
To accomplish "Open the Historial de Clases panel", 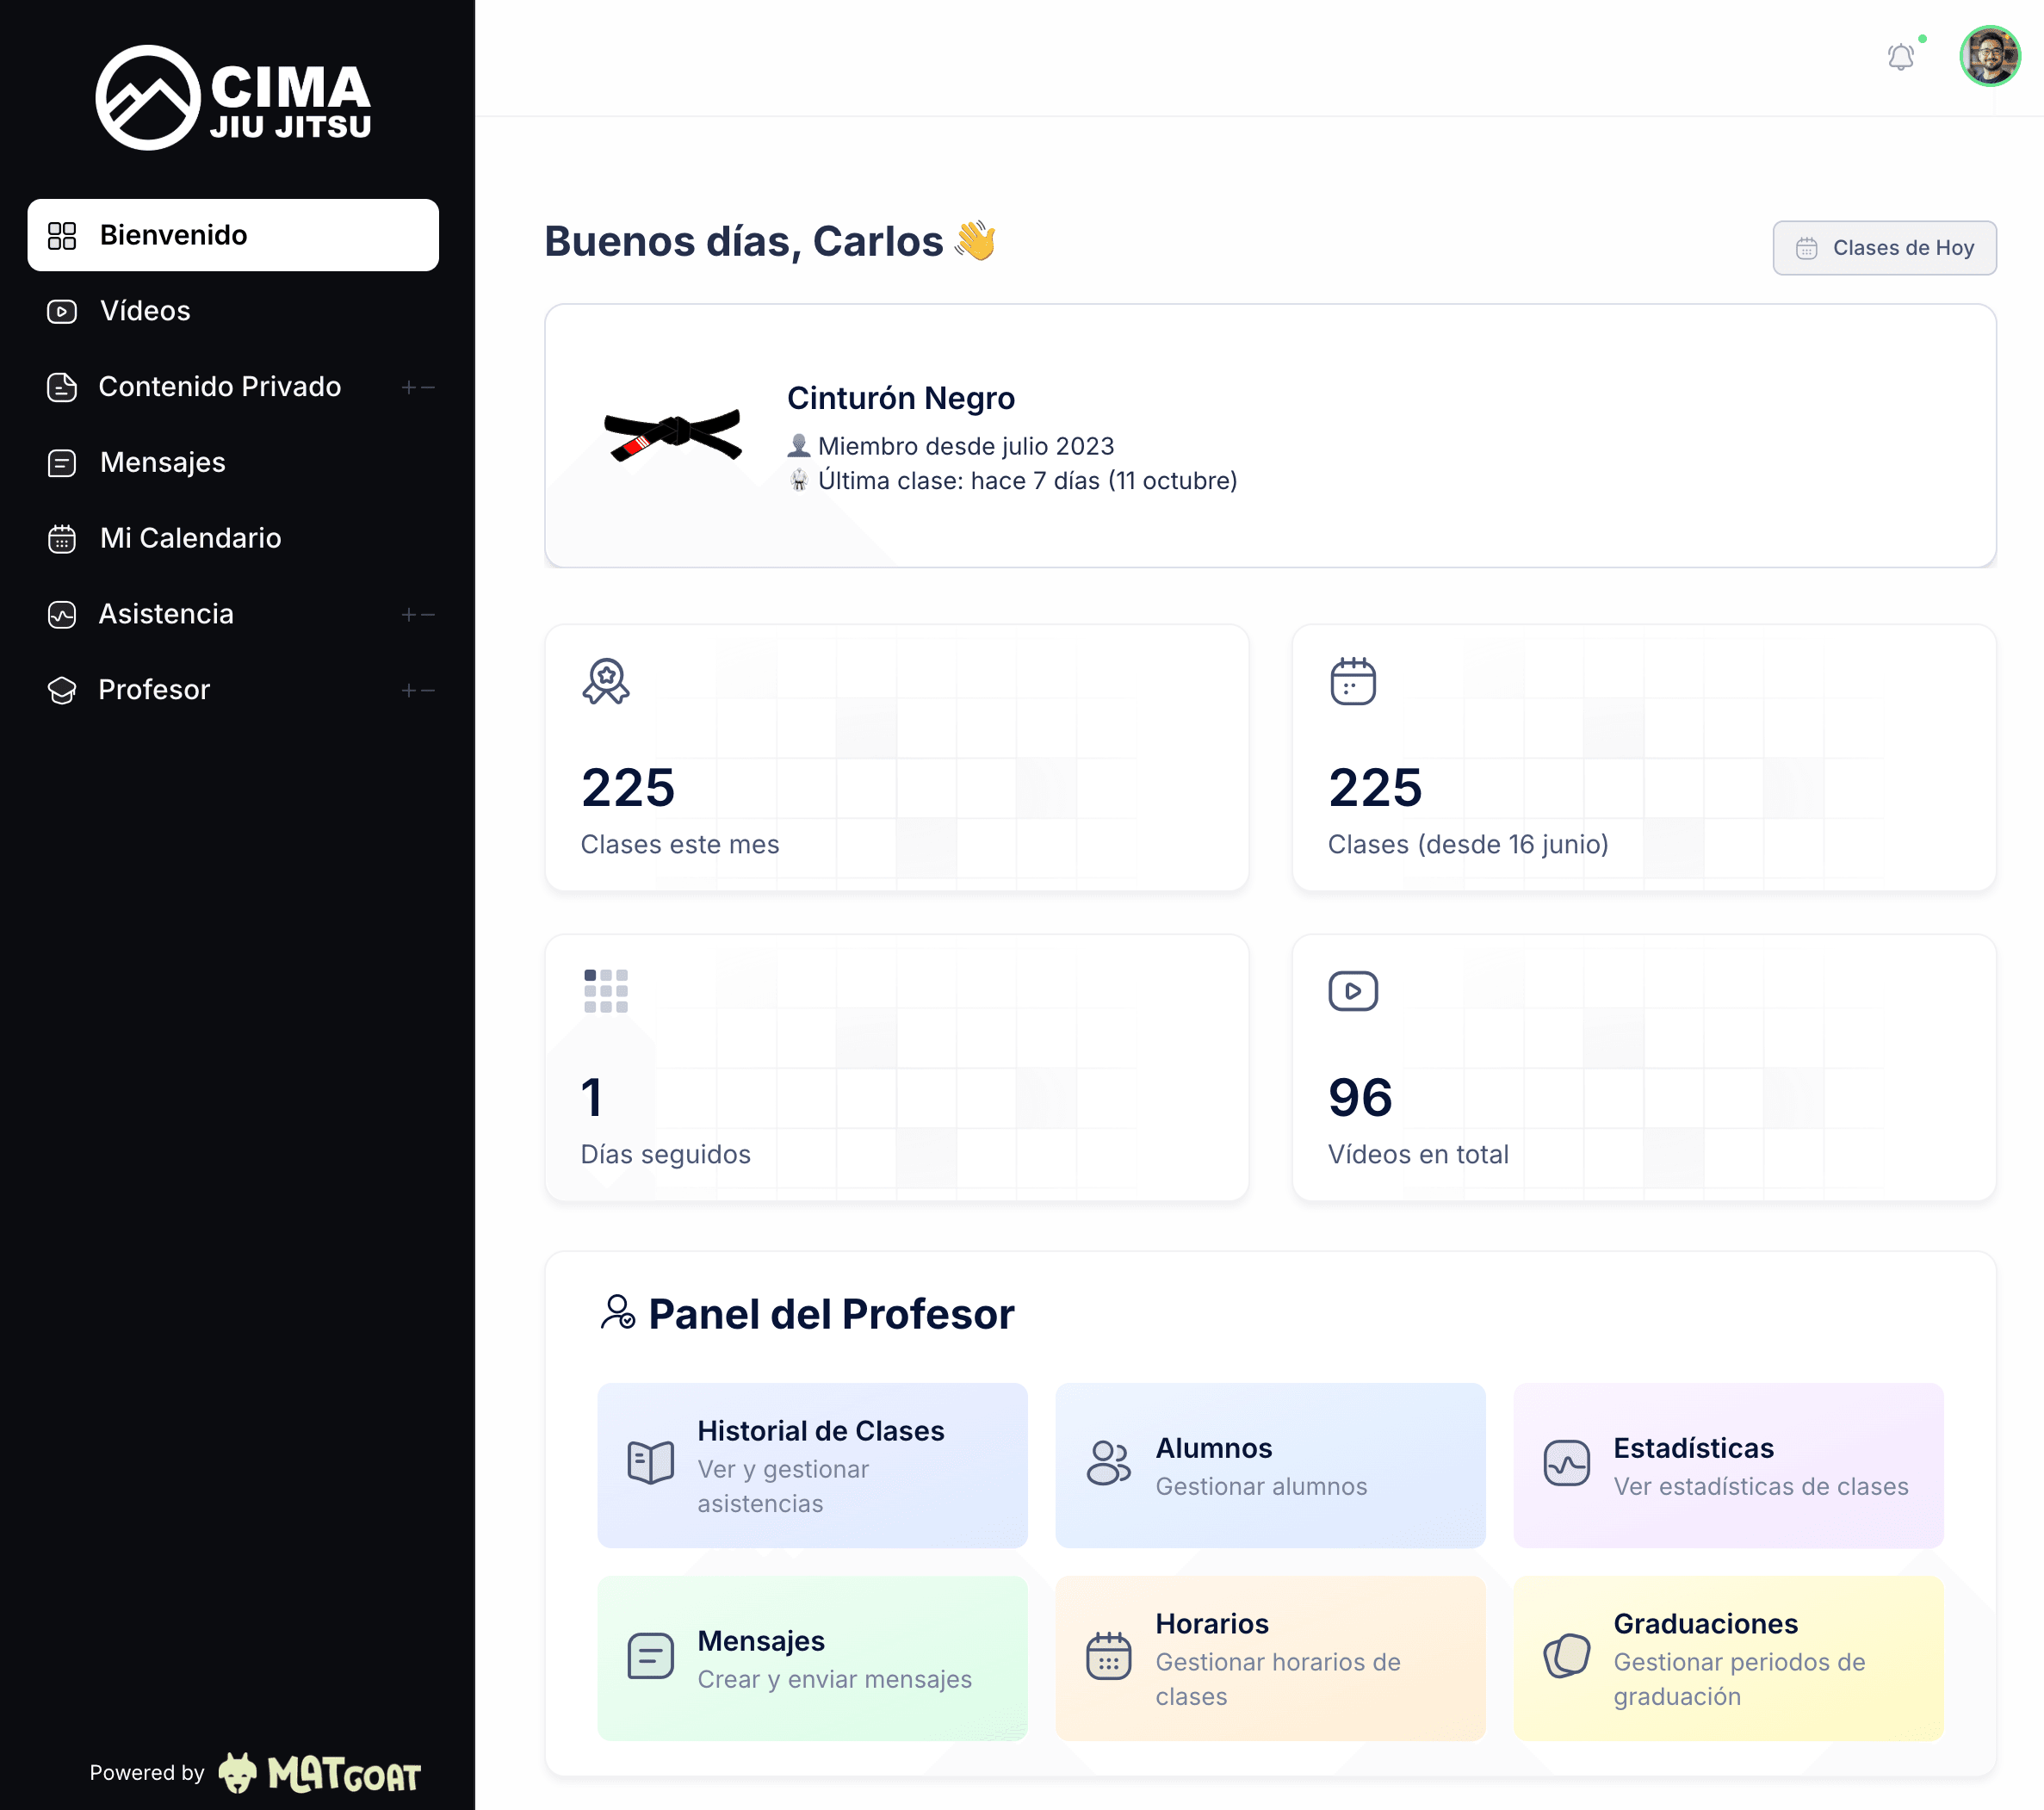I will (812, 1465).
